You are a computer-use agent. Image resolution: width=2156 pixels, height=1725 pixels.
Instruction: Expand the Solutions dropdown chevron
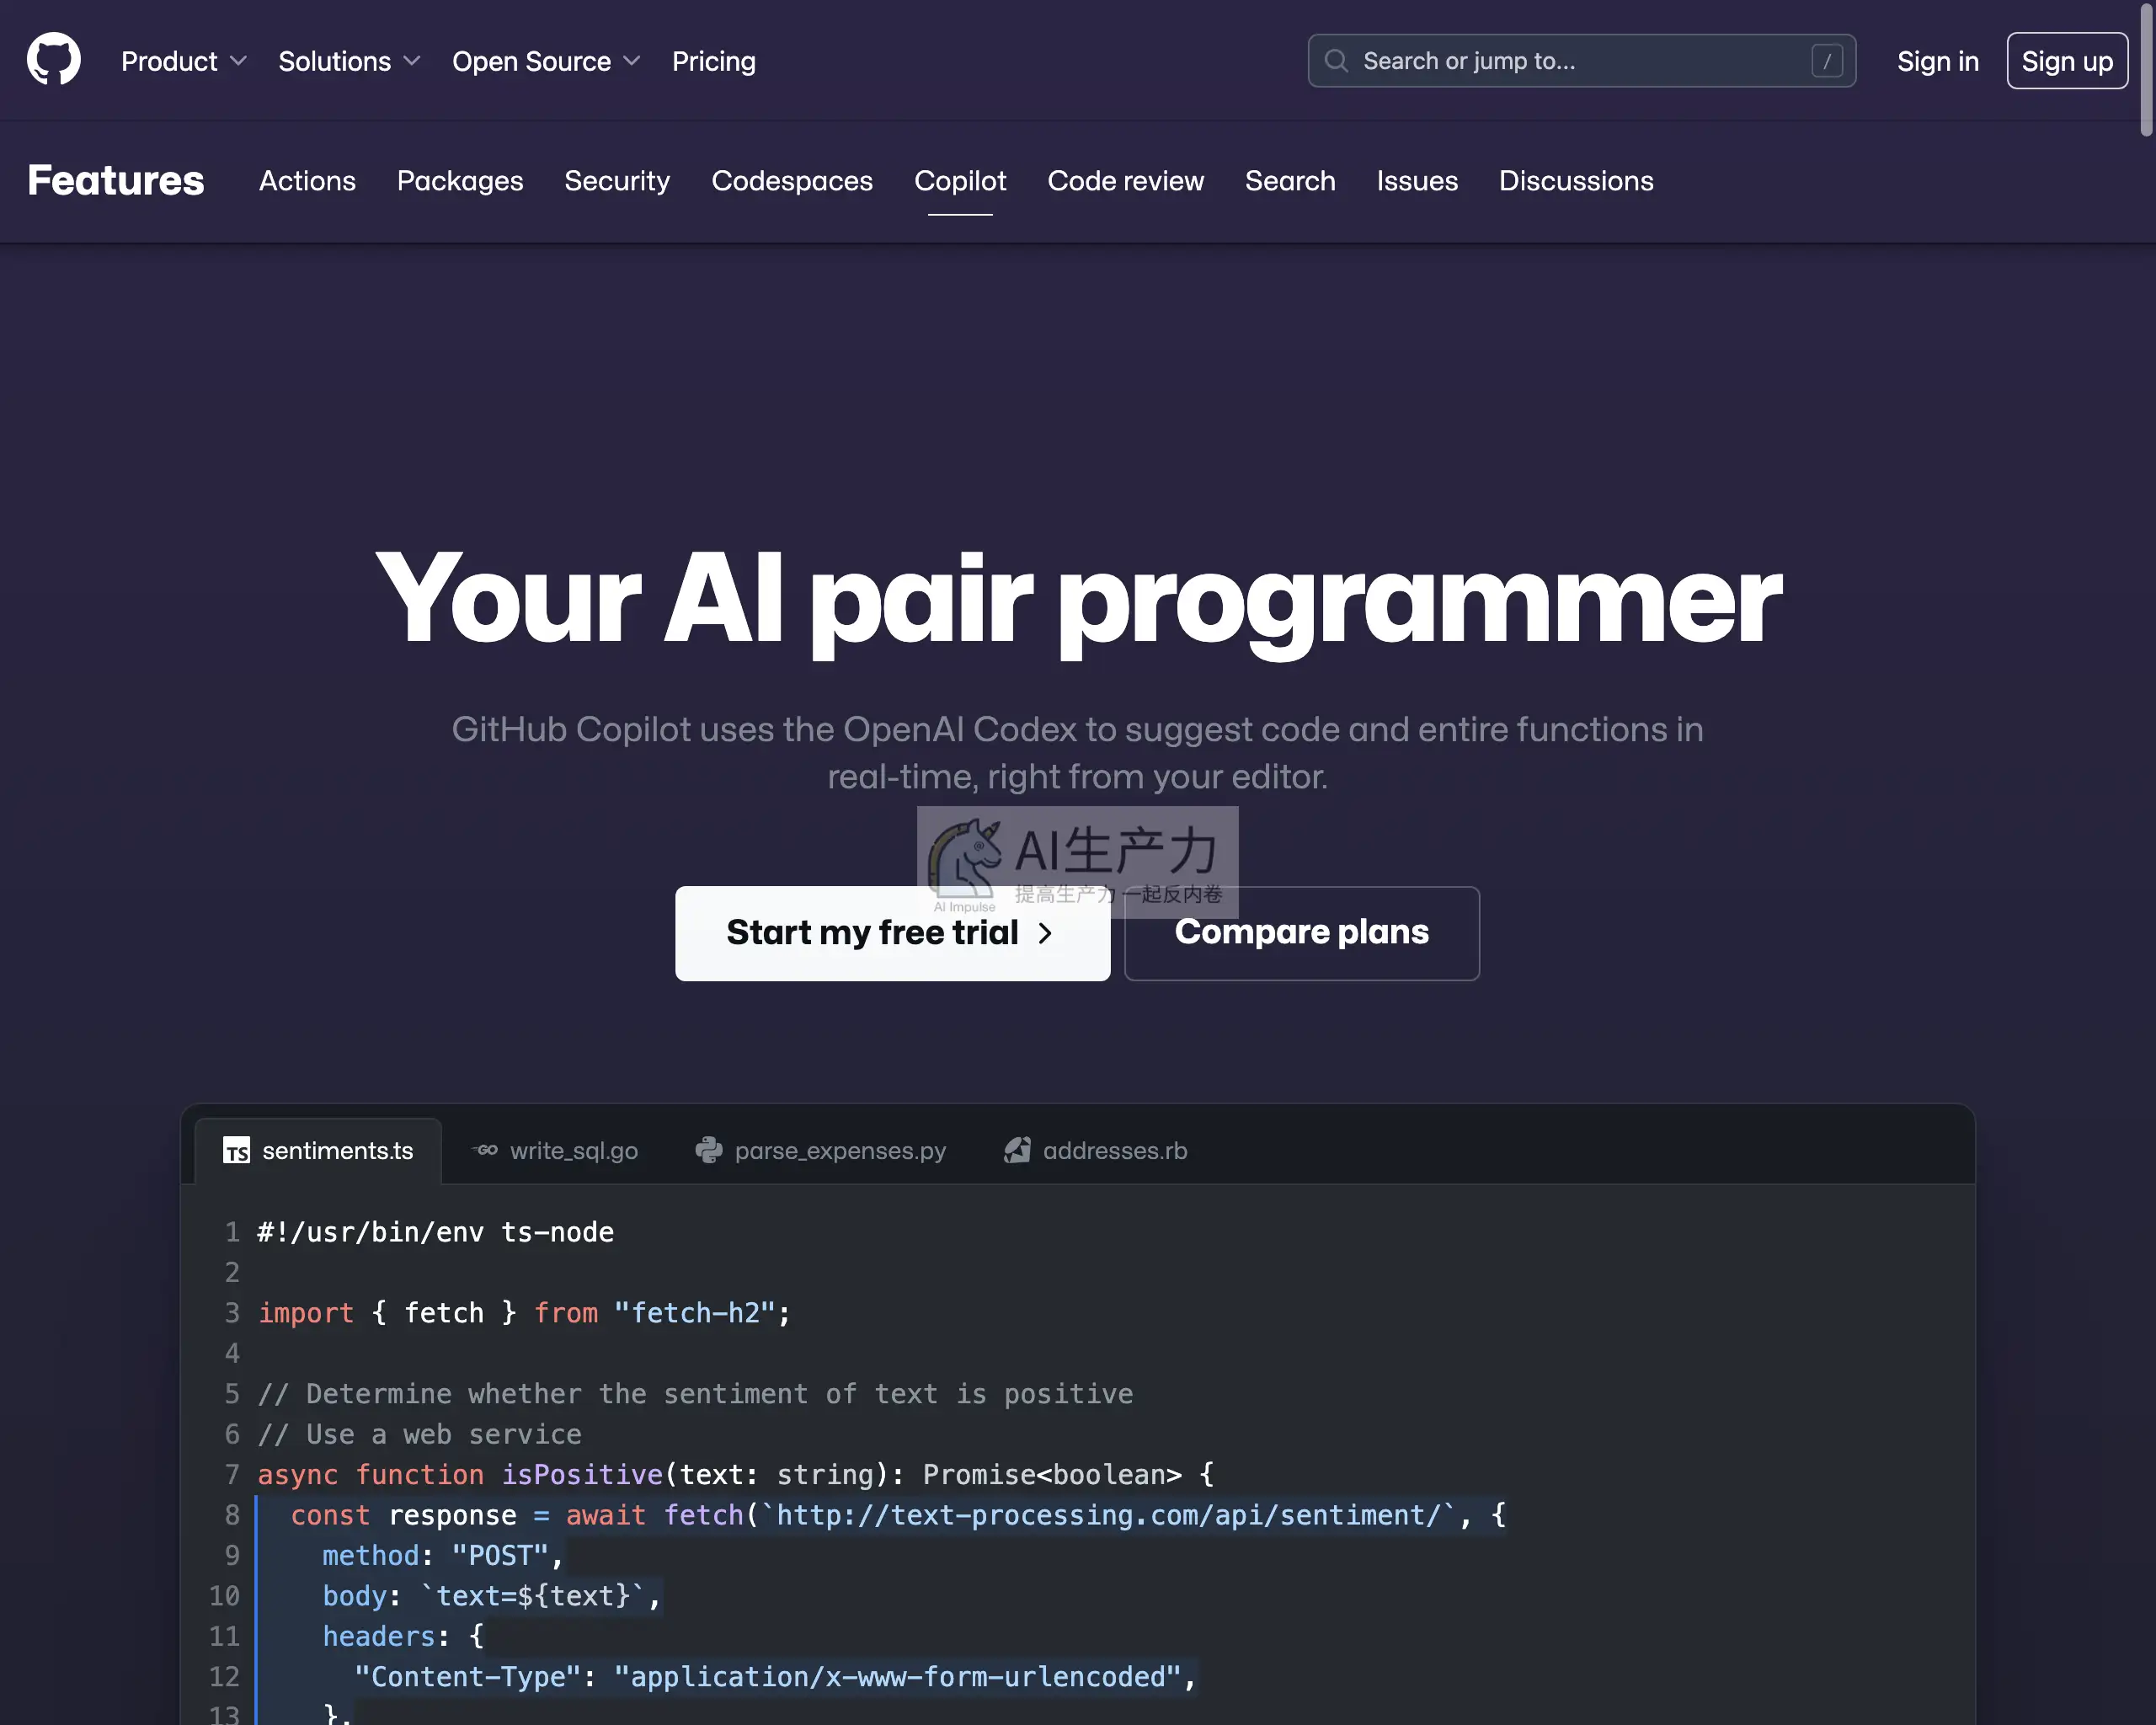[x=412, y=61]
